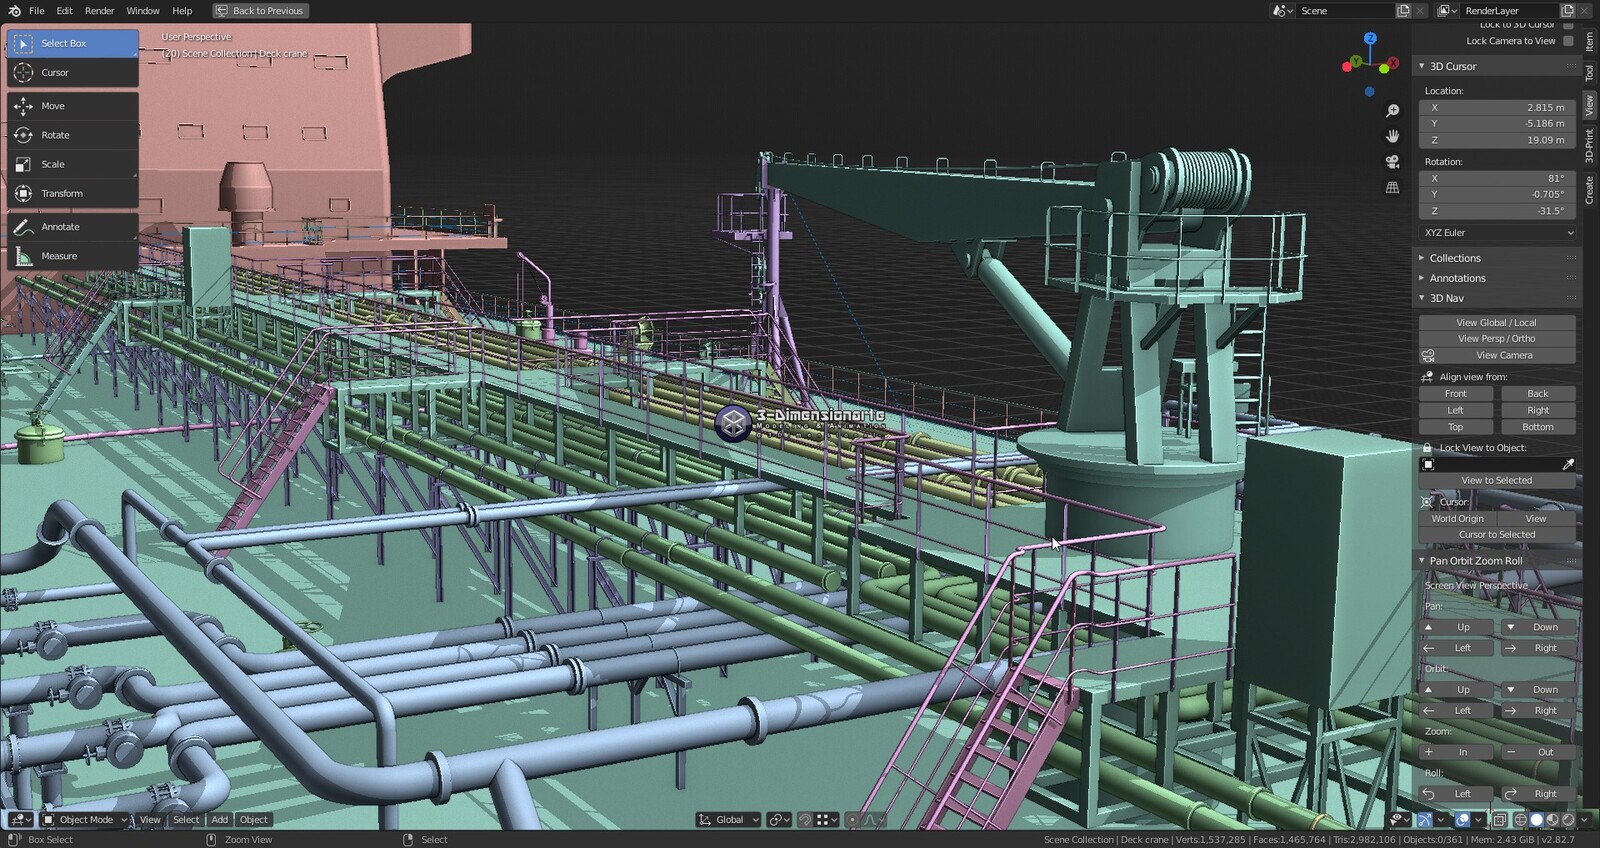Switch to solid viewport shading
1600x848 pixels.
coord(1537,819)
